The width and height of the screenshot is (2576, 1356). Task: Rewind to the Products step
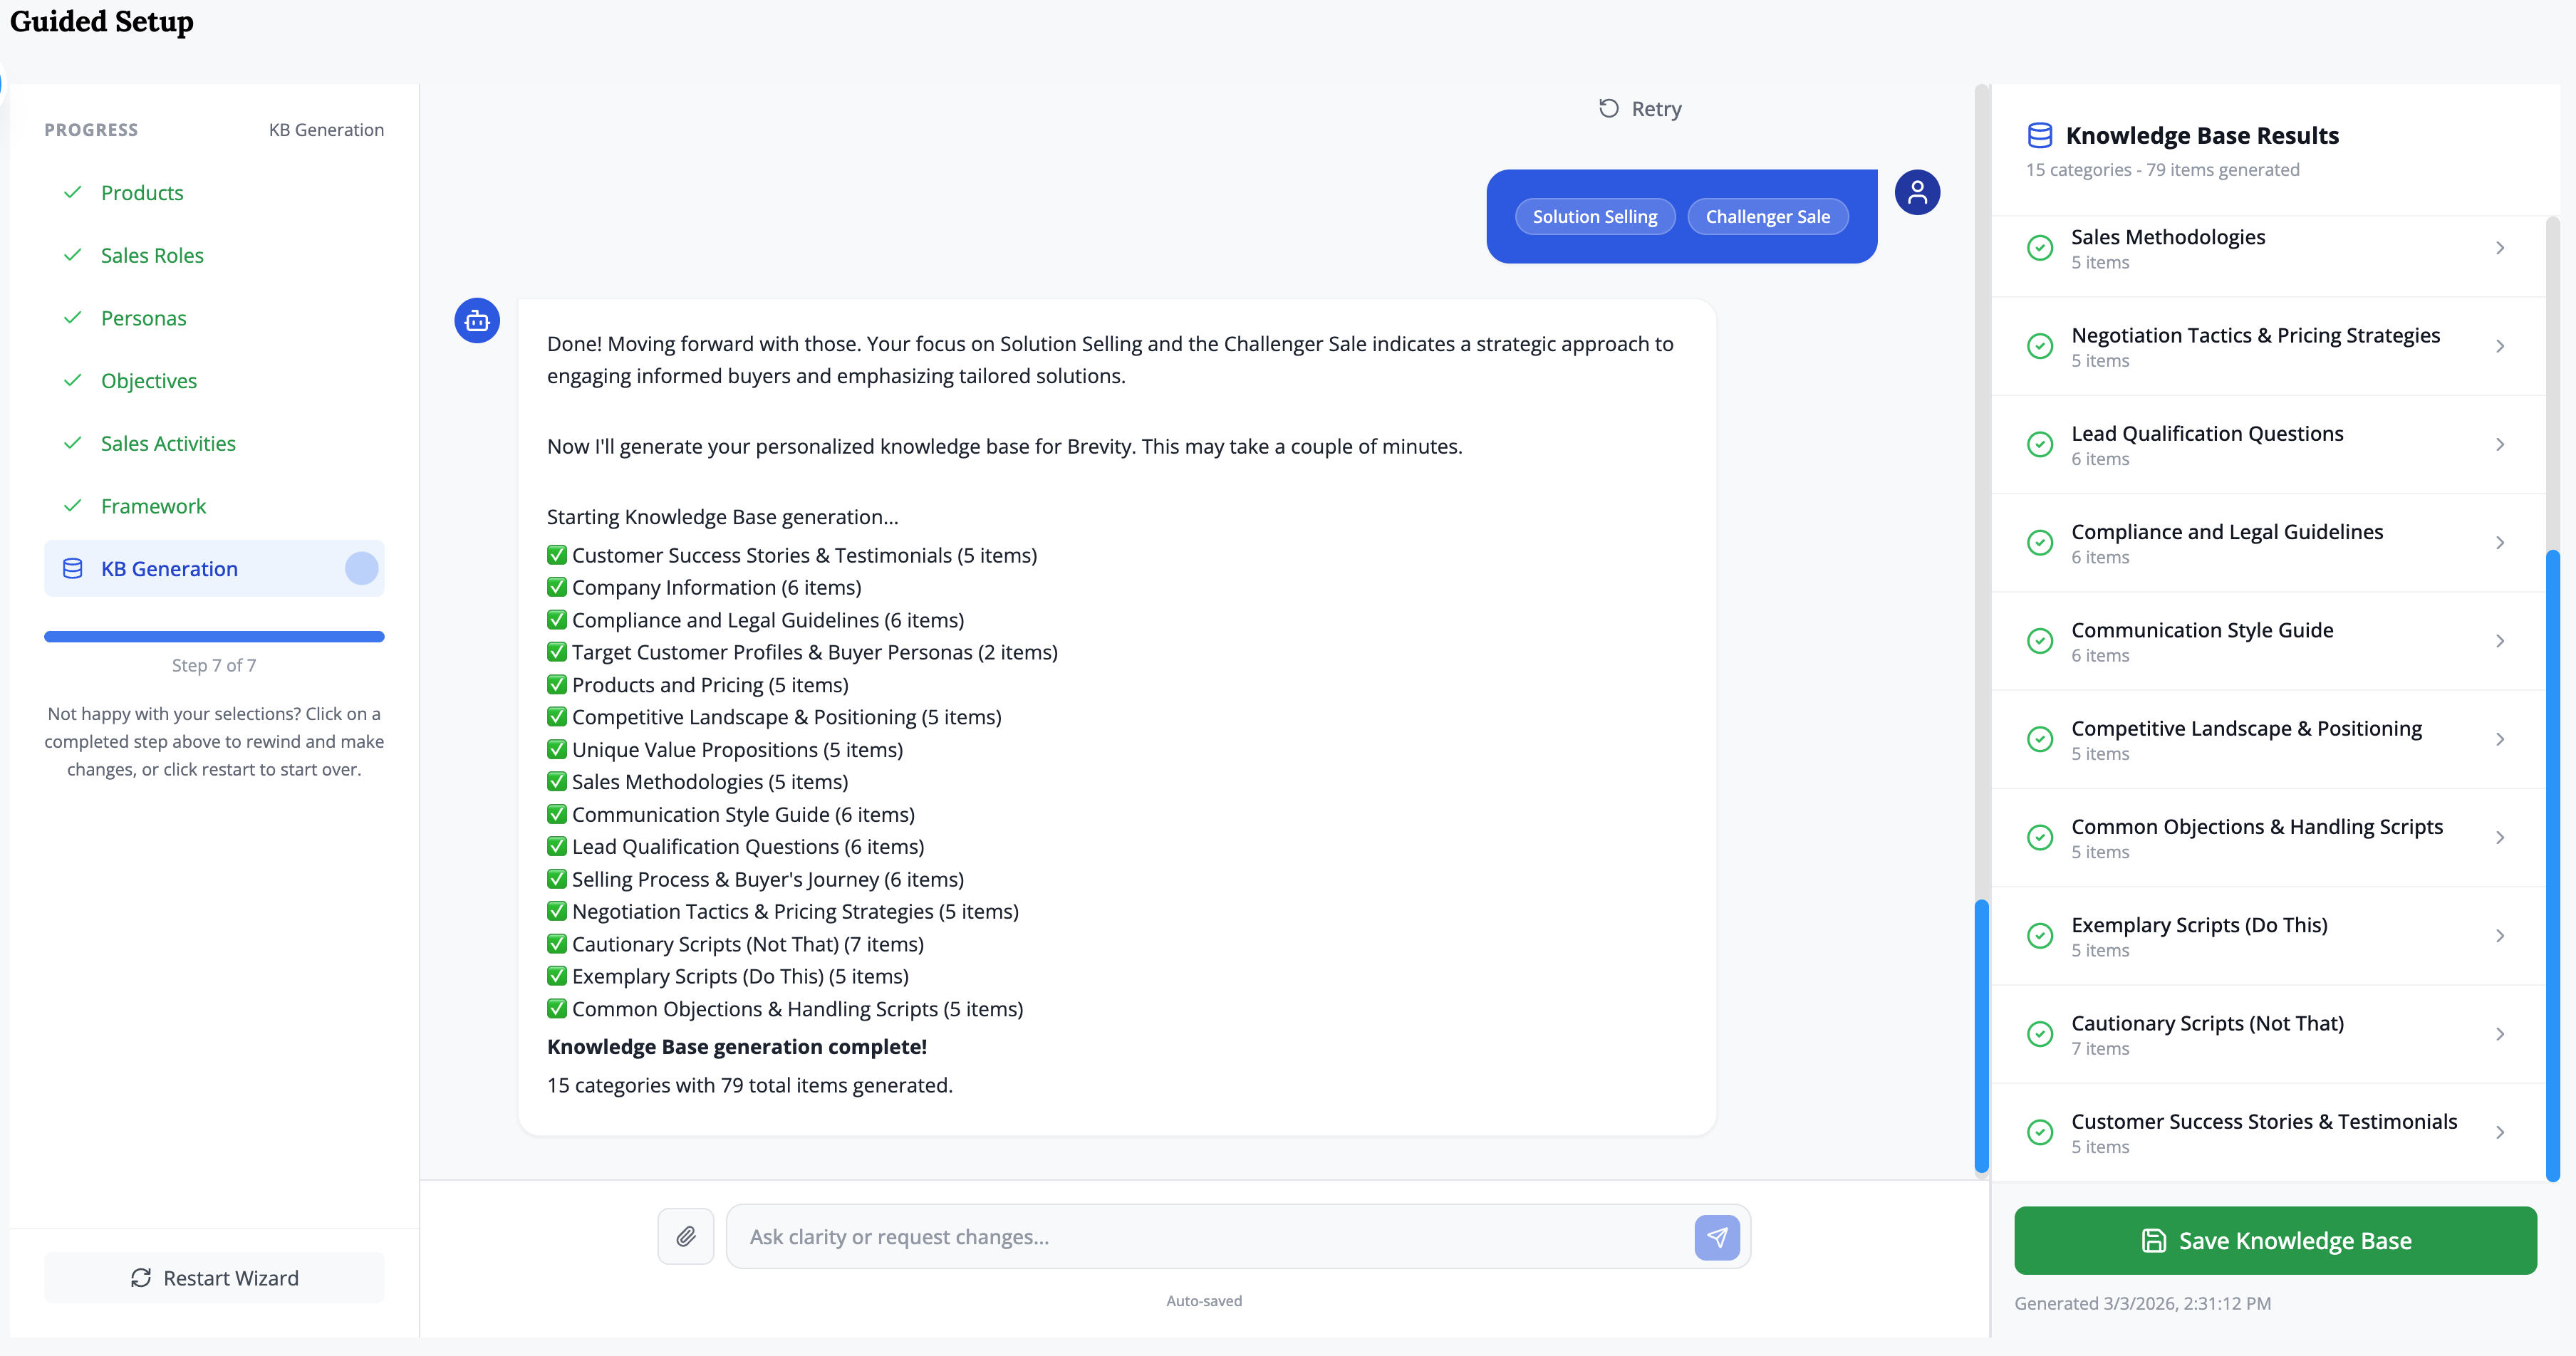pos(142,193)
